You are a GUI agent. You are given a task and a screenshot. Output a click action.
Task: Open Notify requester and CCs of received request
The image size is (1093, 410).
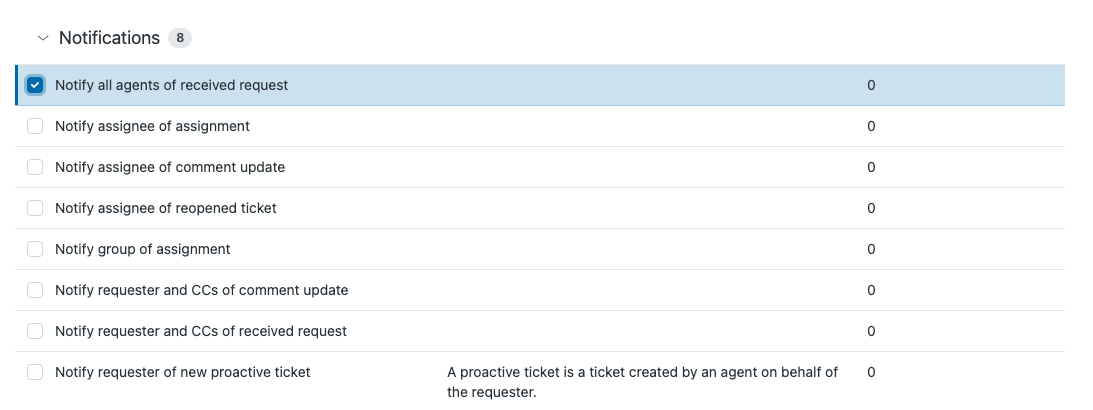[x=201, y=331]
